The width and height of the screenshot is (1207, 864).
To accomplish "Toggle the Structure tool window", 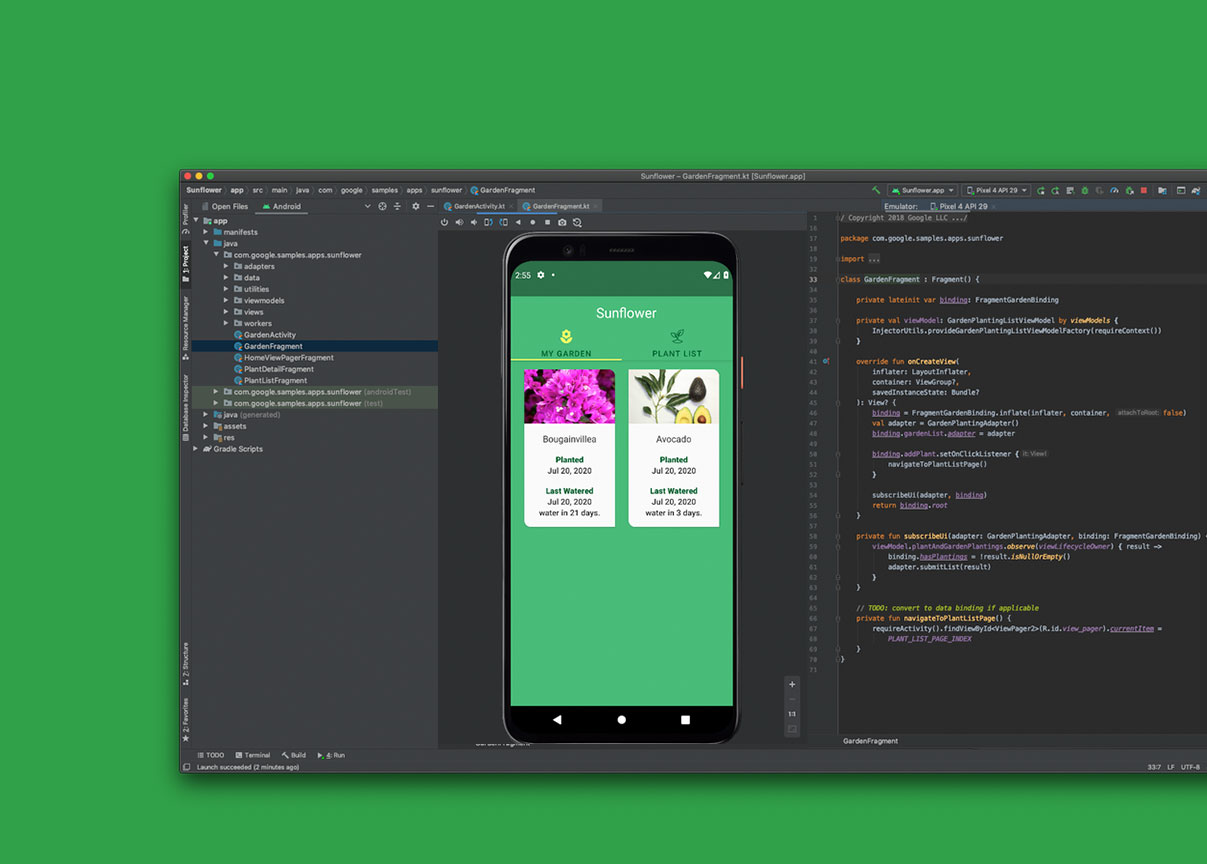I will coord(185,662).
